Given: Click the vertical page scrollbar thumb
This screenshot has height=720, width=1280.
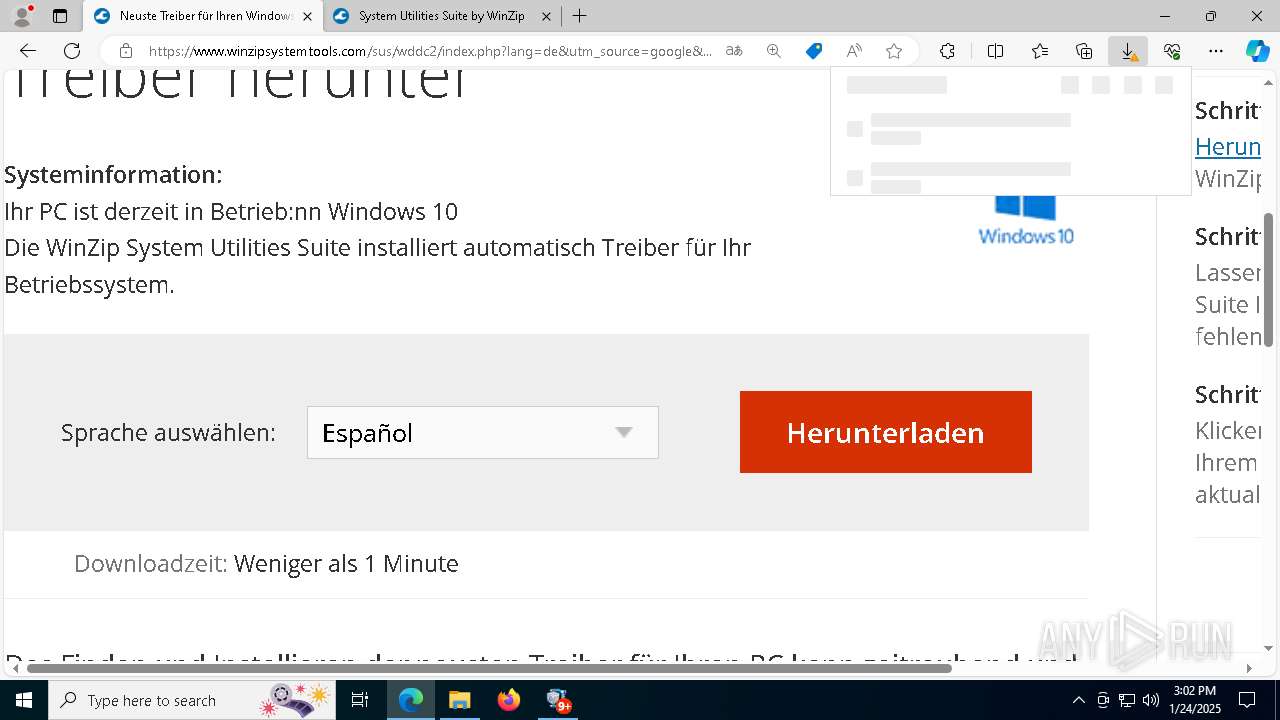Looking at the screenshot, I should (1269, 280).
